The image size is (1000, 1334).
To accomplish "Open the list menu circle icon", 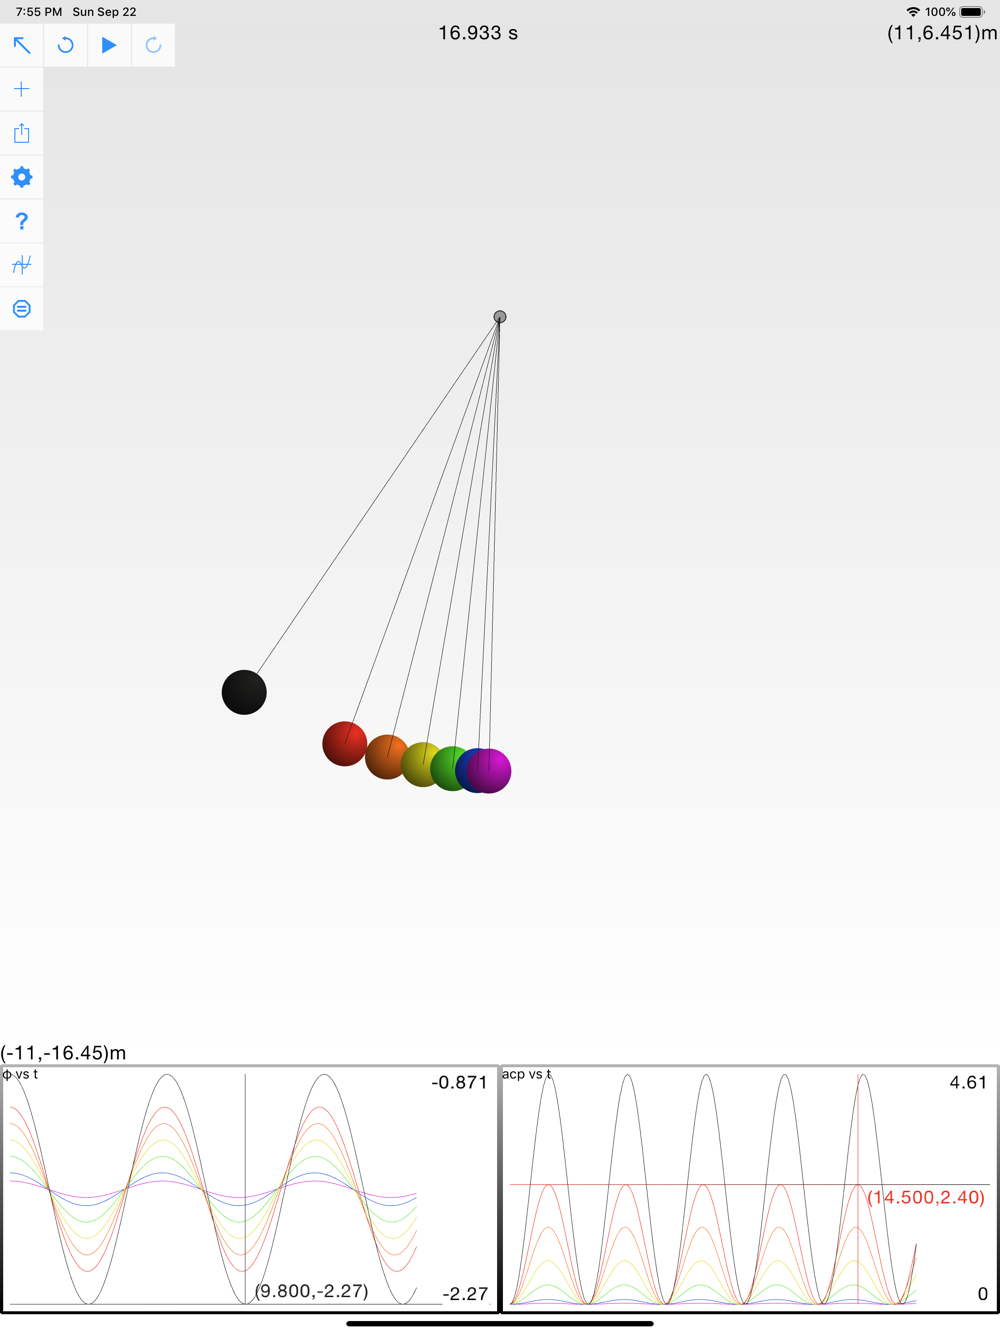I will (x=22, y=309).
